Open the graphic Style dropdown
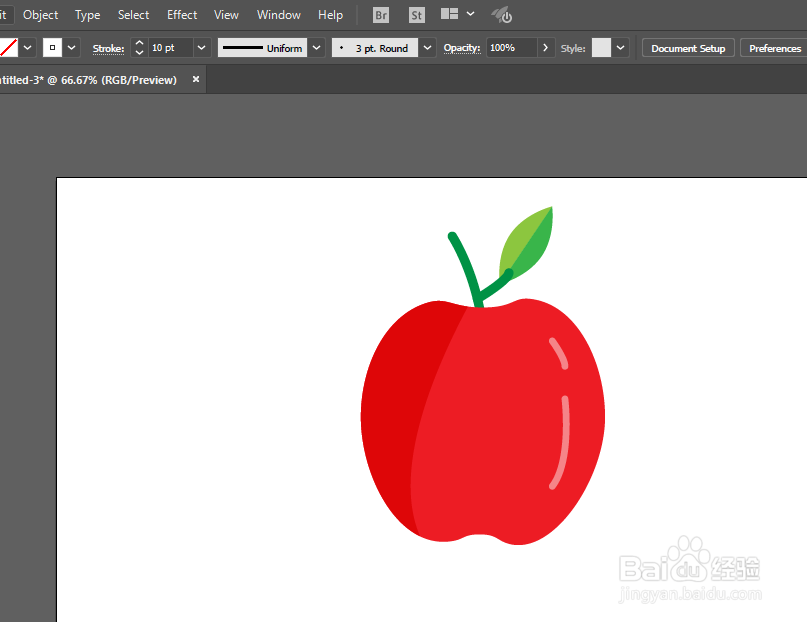This screenshot has height=622, width=807. [621, 48]
